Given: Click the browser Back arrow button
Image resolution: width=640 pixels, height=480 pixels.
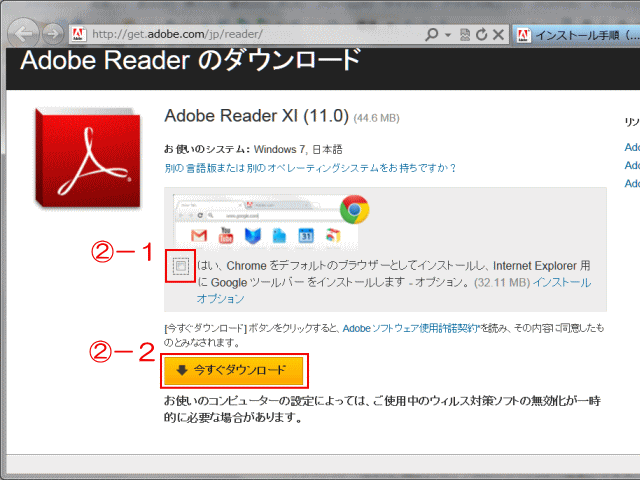Looking at the screenshot, I should [x=23, y=33].
